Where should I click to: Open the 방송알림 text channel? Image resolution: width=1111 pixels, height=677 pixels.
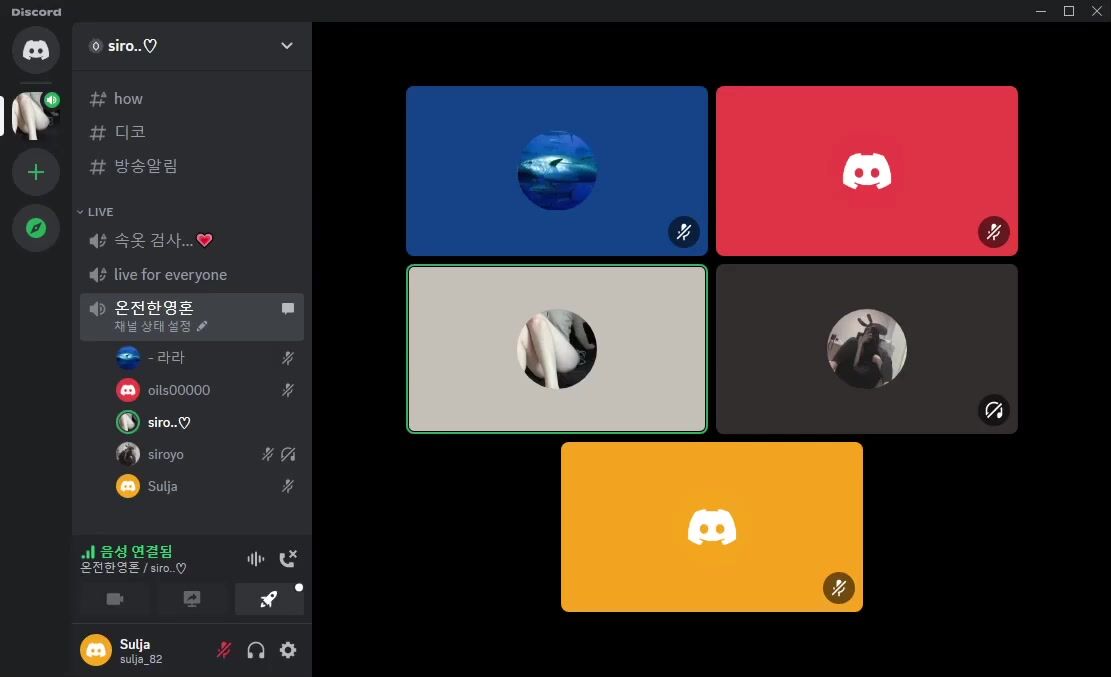[x=191, y=166]
